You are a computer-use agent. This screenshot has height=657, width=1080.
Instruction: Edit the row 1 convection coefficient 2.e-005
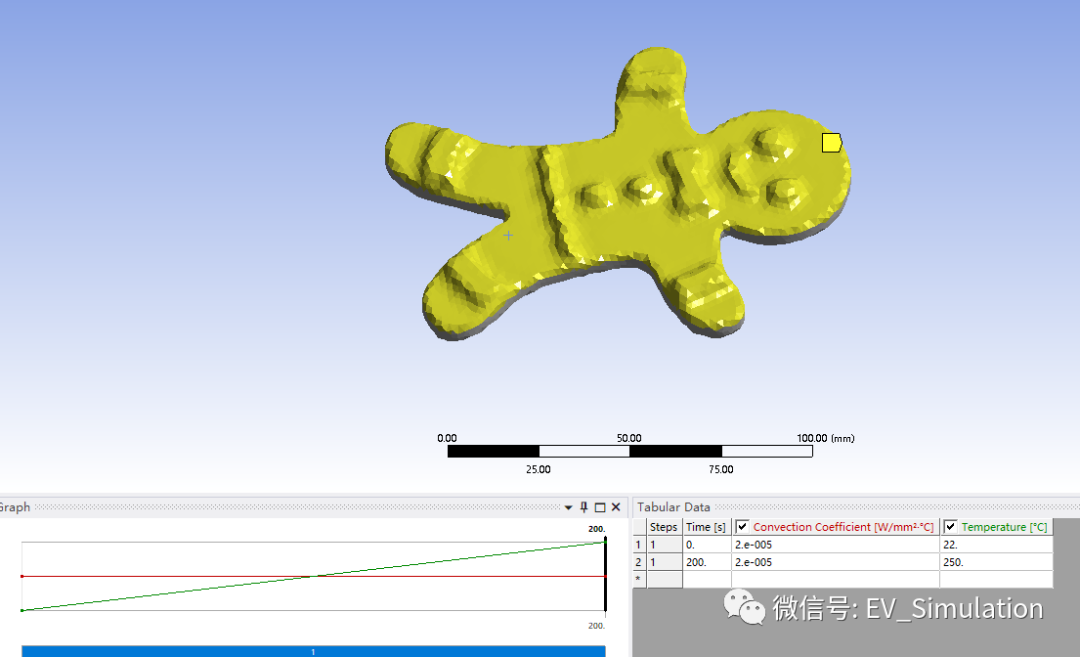click(835, 545)
